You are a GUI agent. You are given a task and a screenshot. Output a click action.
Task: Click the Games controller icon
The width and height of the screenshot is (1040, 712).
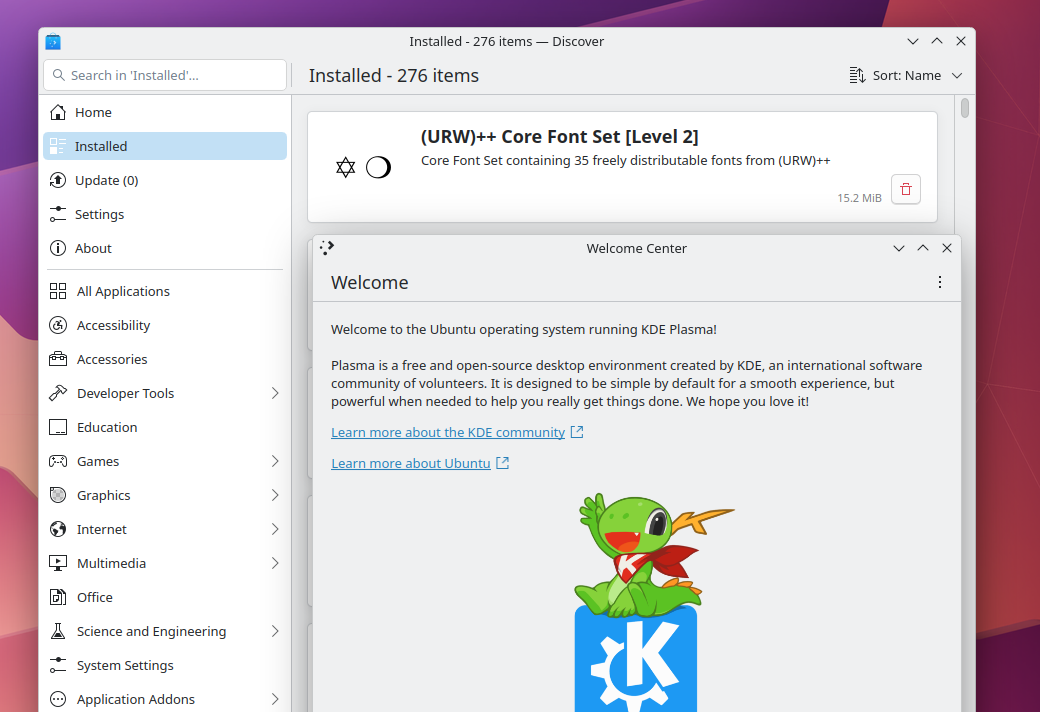(58, 461)
